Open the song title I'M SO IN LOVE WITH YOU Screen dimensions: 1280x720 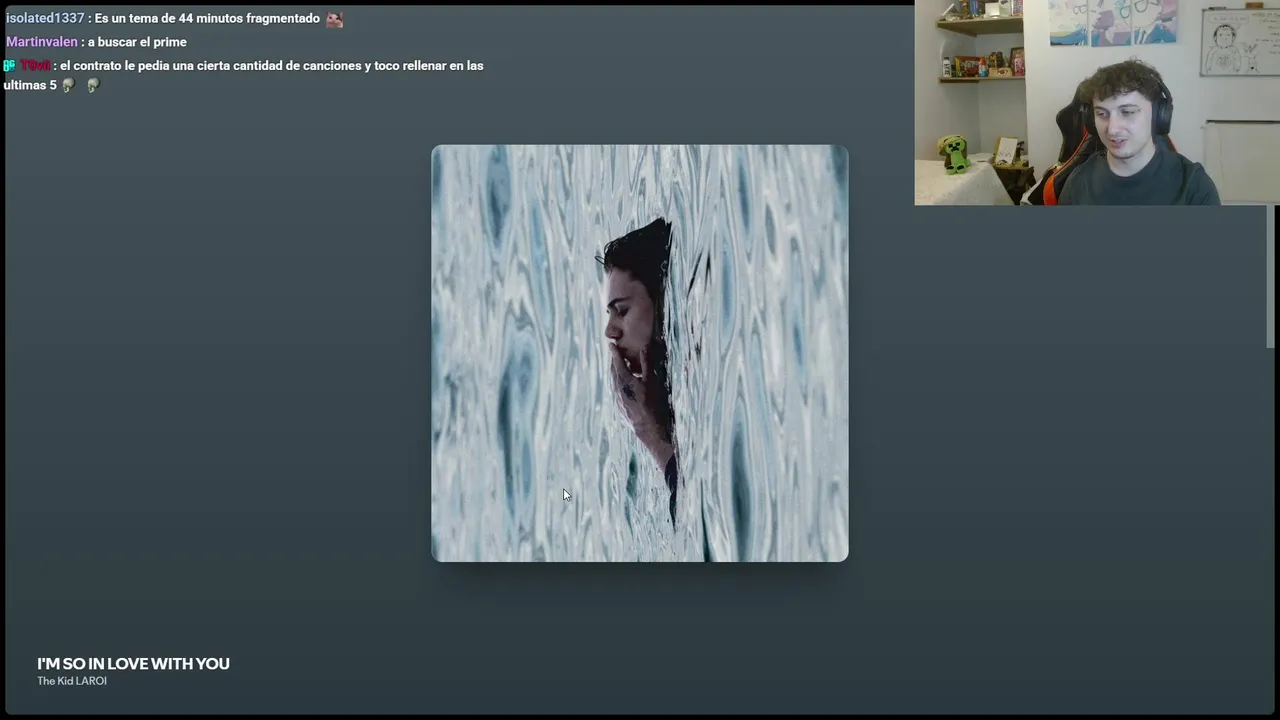[x=133, y=664]
